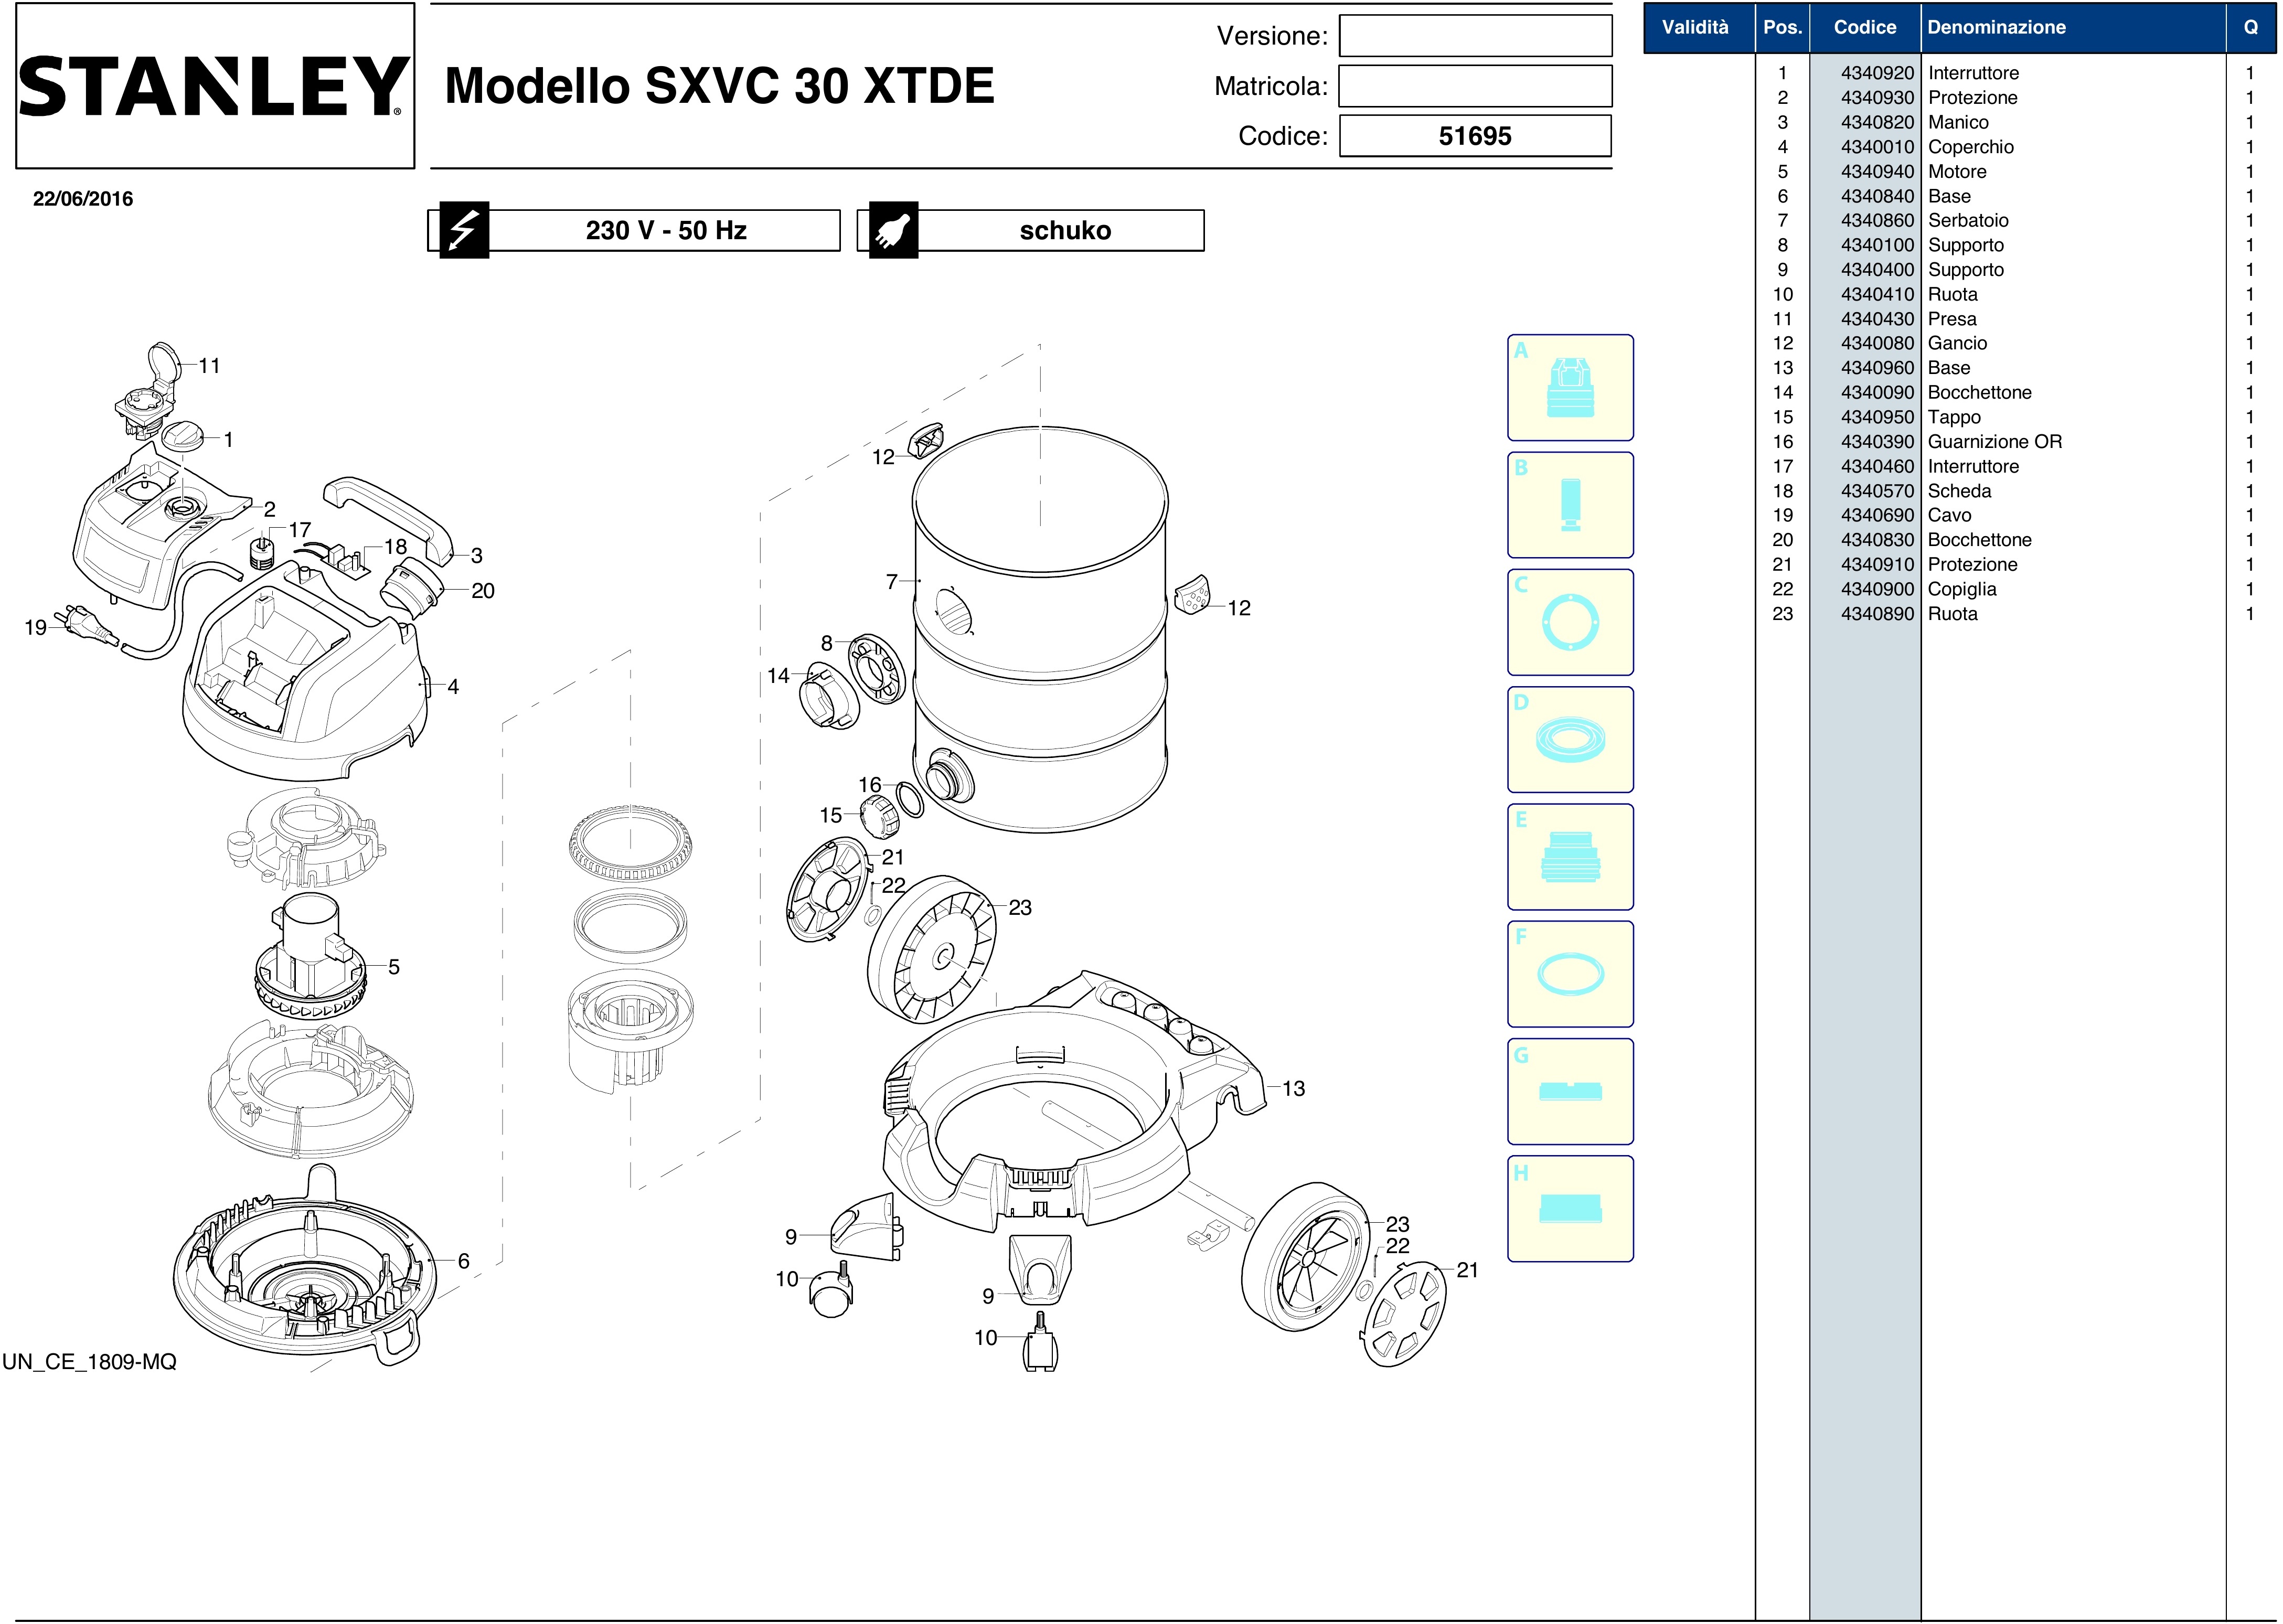
Task: Click the lightning bolt voltage icon
Action: (x=464, y=230)
